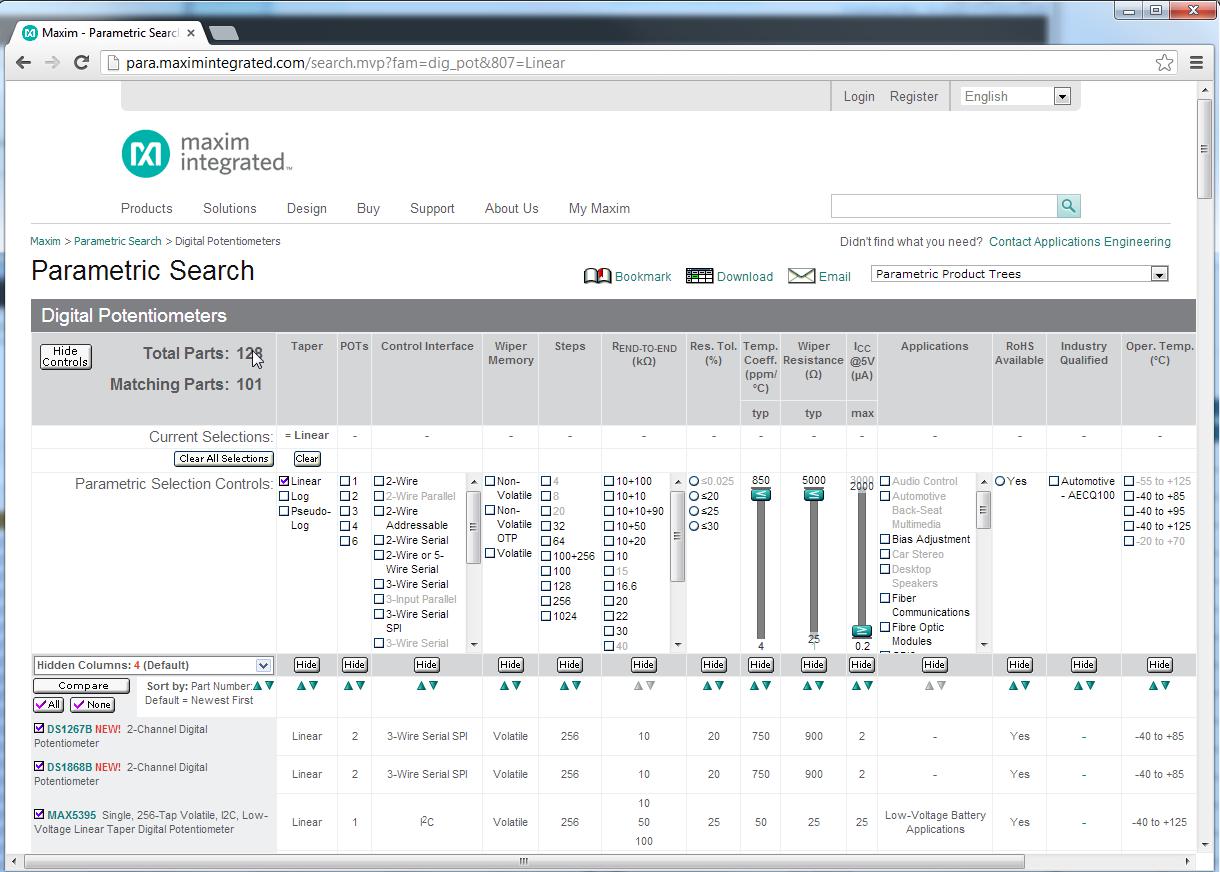Open the Chrome menu hamburger icon

pos(1196,62)
